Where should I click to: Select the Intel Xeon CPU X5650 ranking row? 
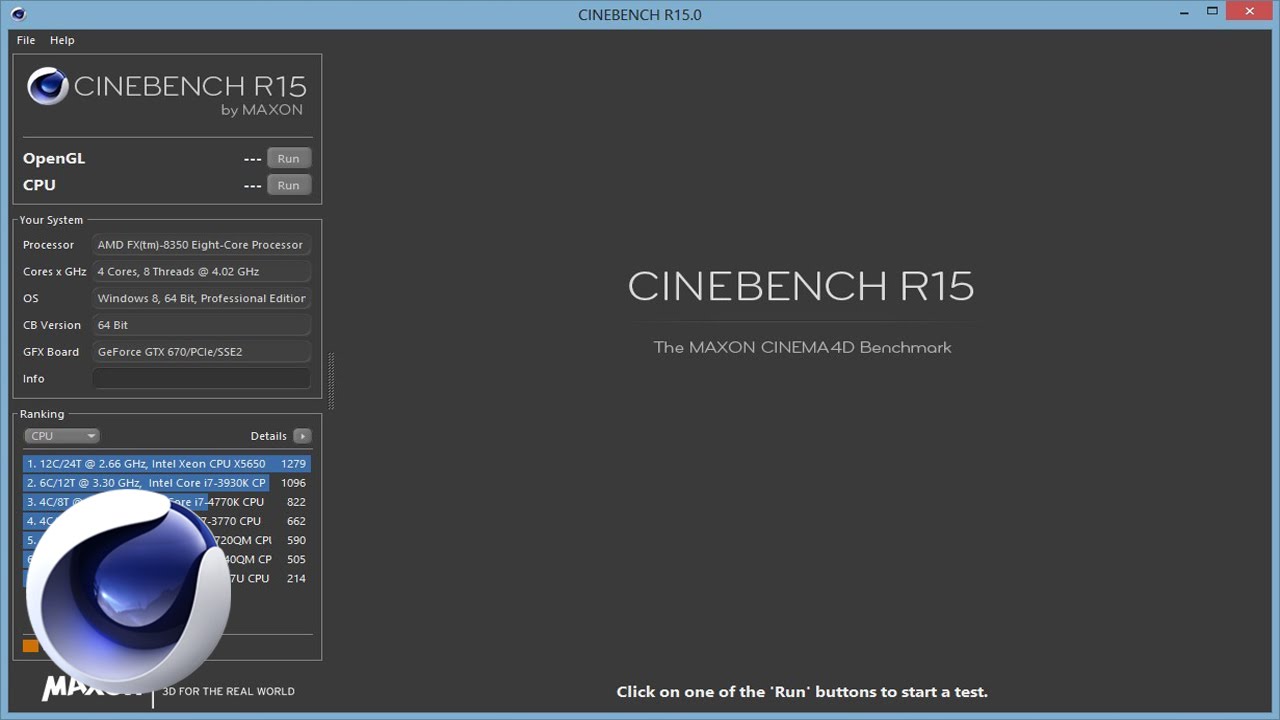(x=167, y=464)
